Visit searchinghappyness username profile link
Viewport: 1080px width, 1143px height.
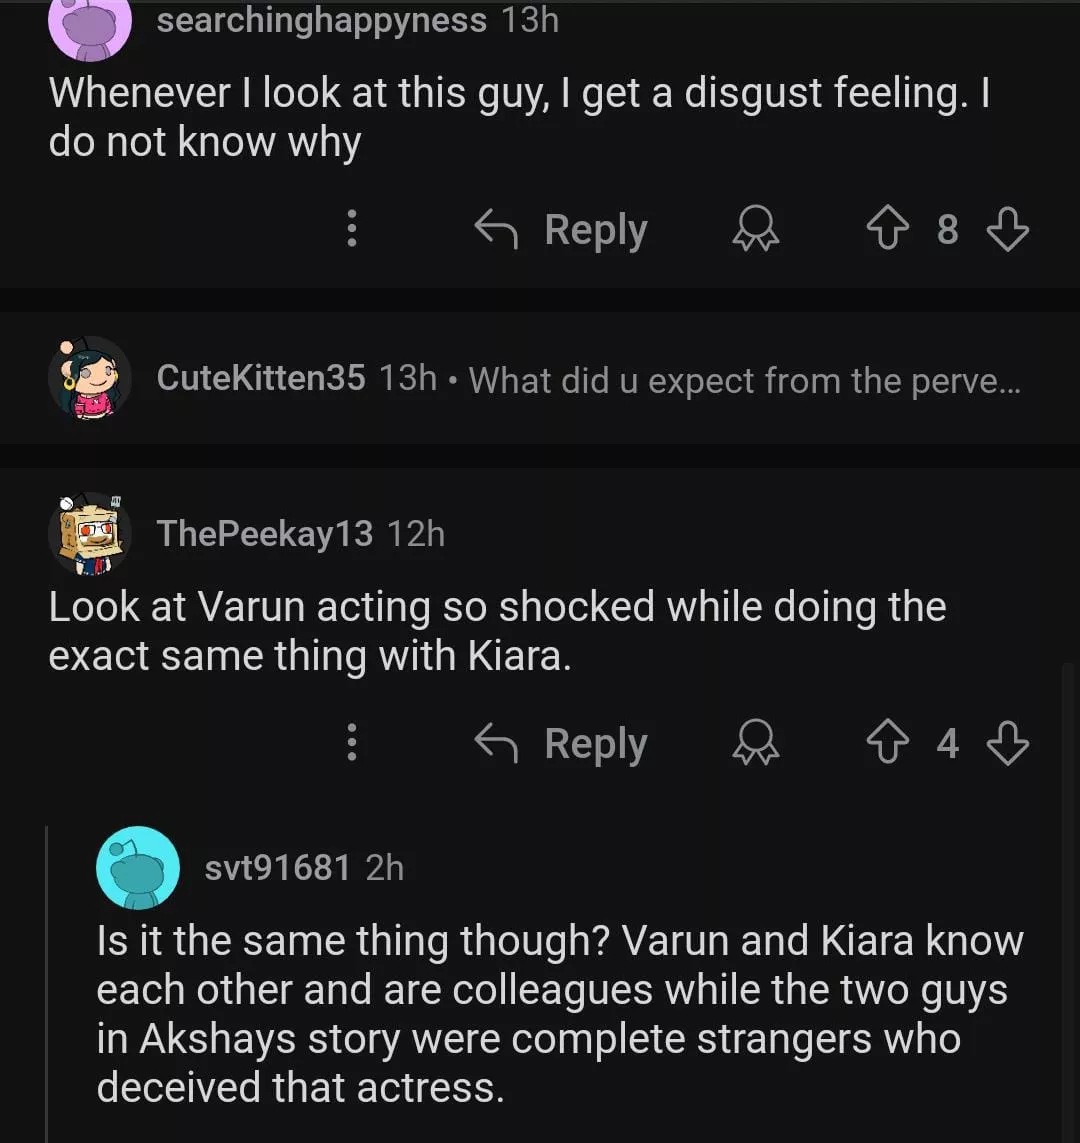tap(321, 20)
